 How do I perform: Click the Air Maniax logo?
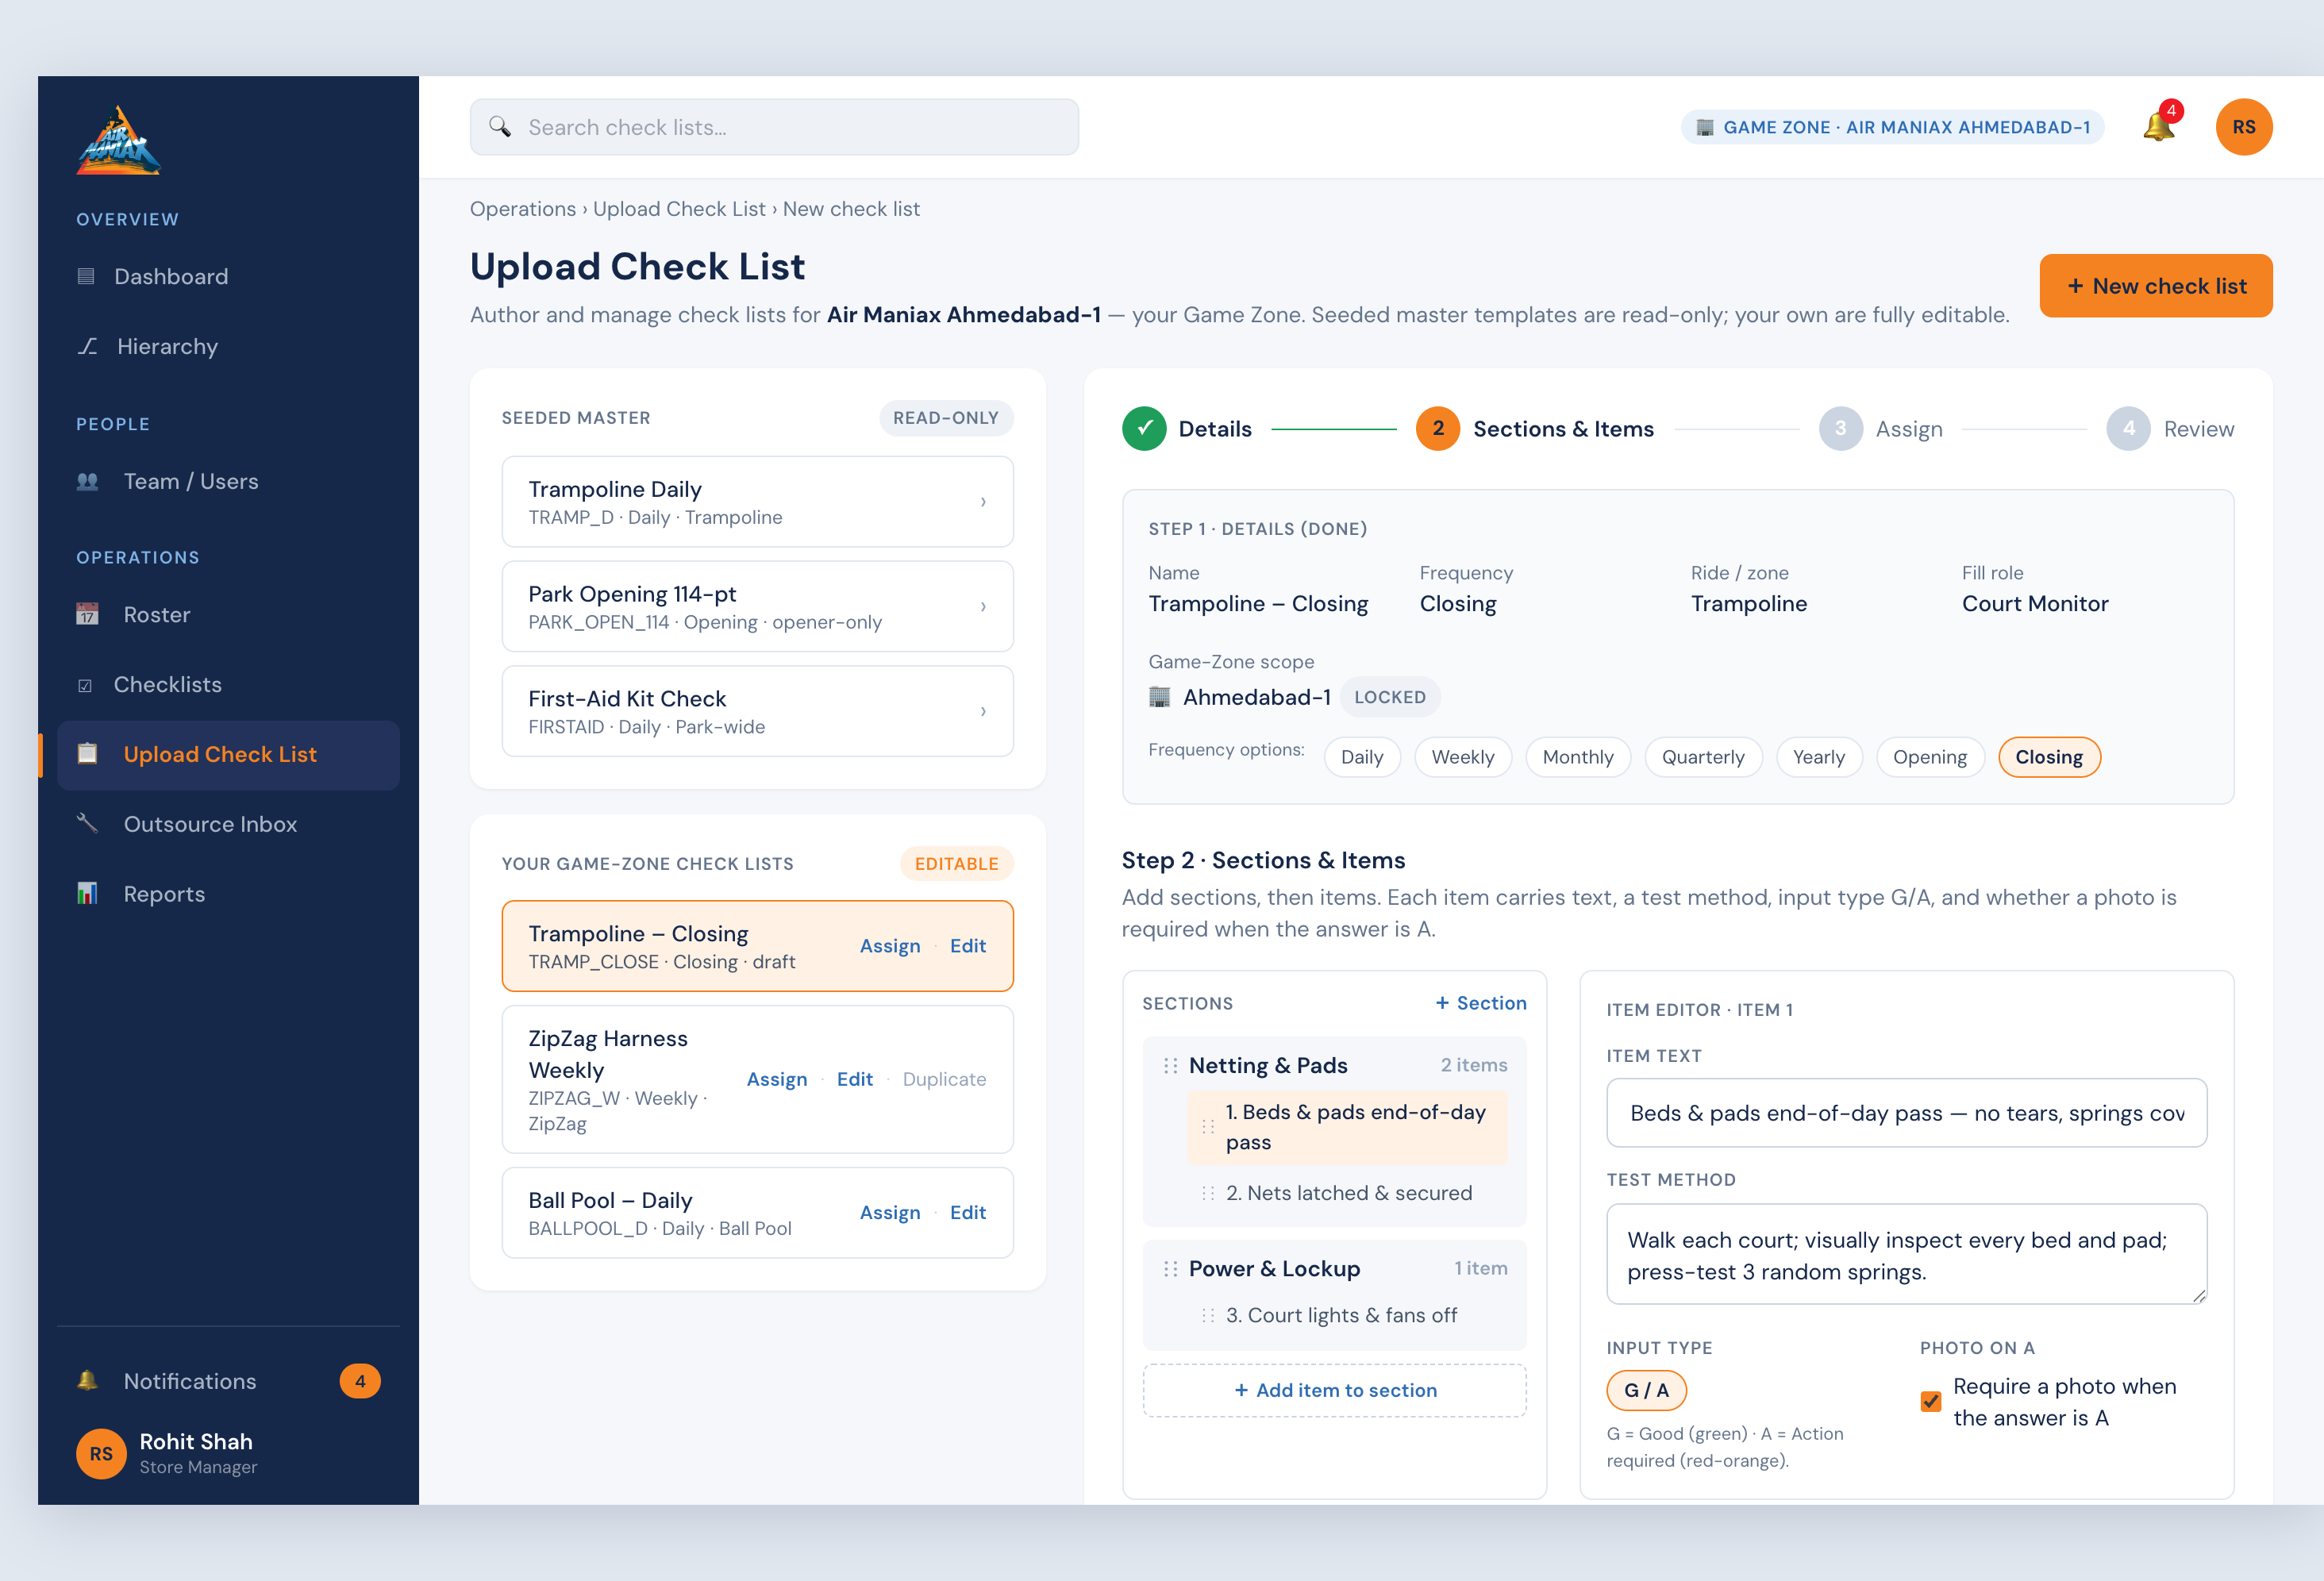(x=118, y=140)
